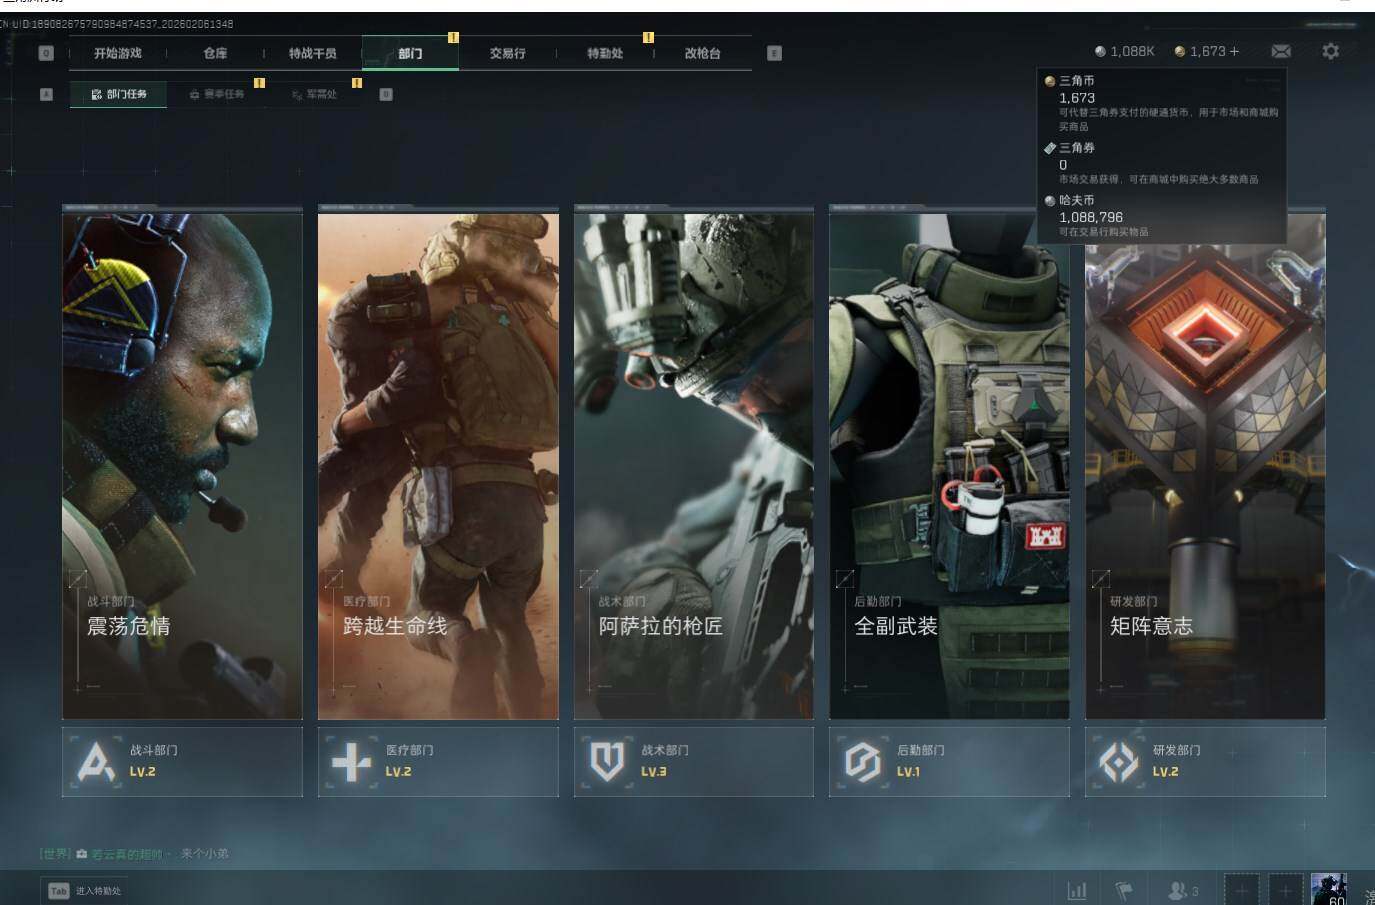Switch to the 交易行 tab

point(508,53)
